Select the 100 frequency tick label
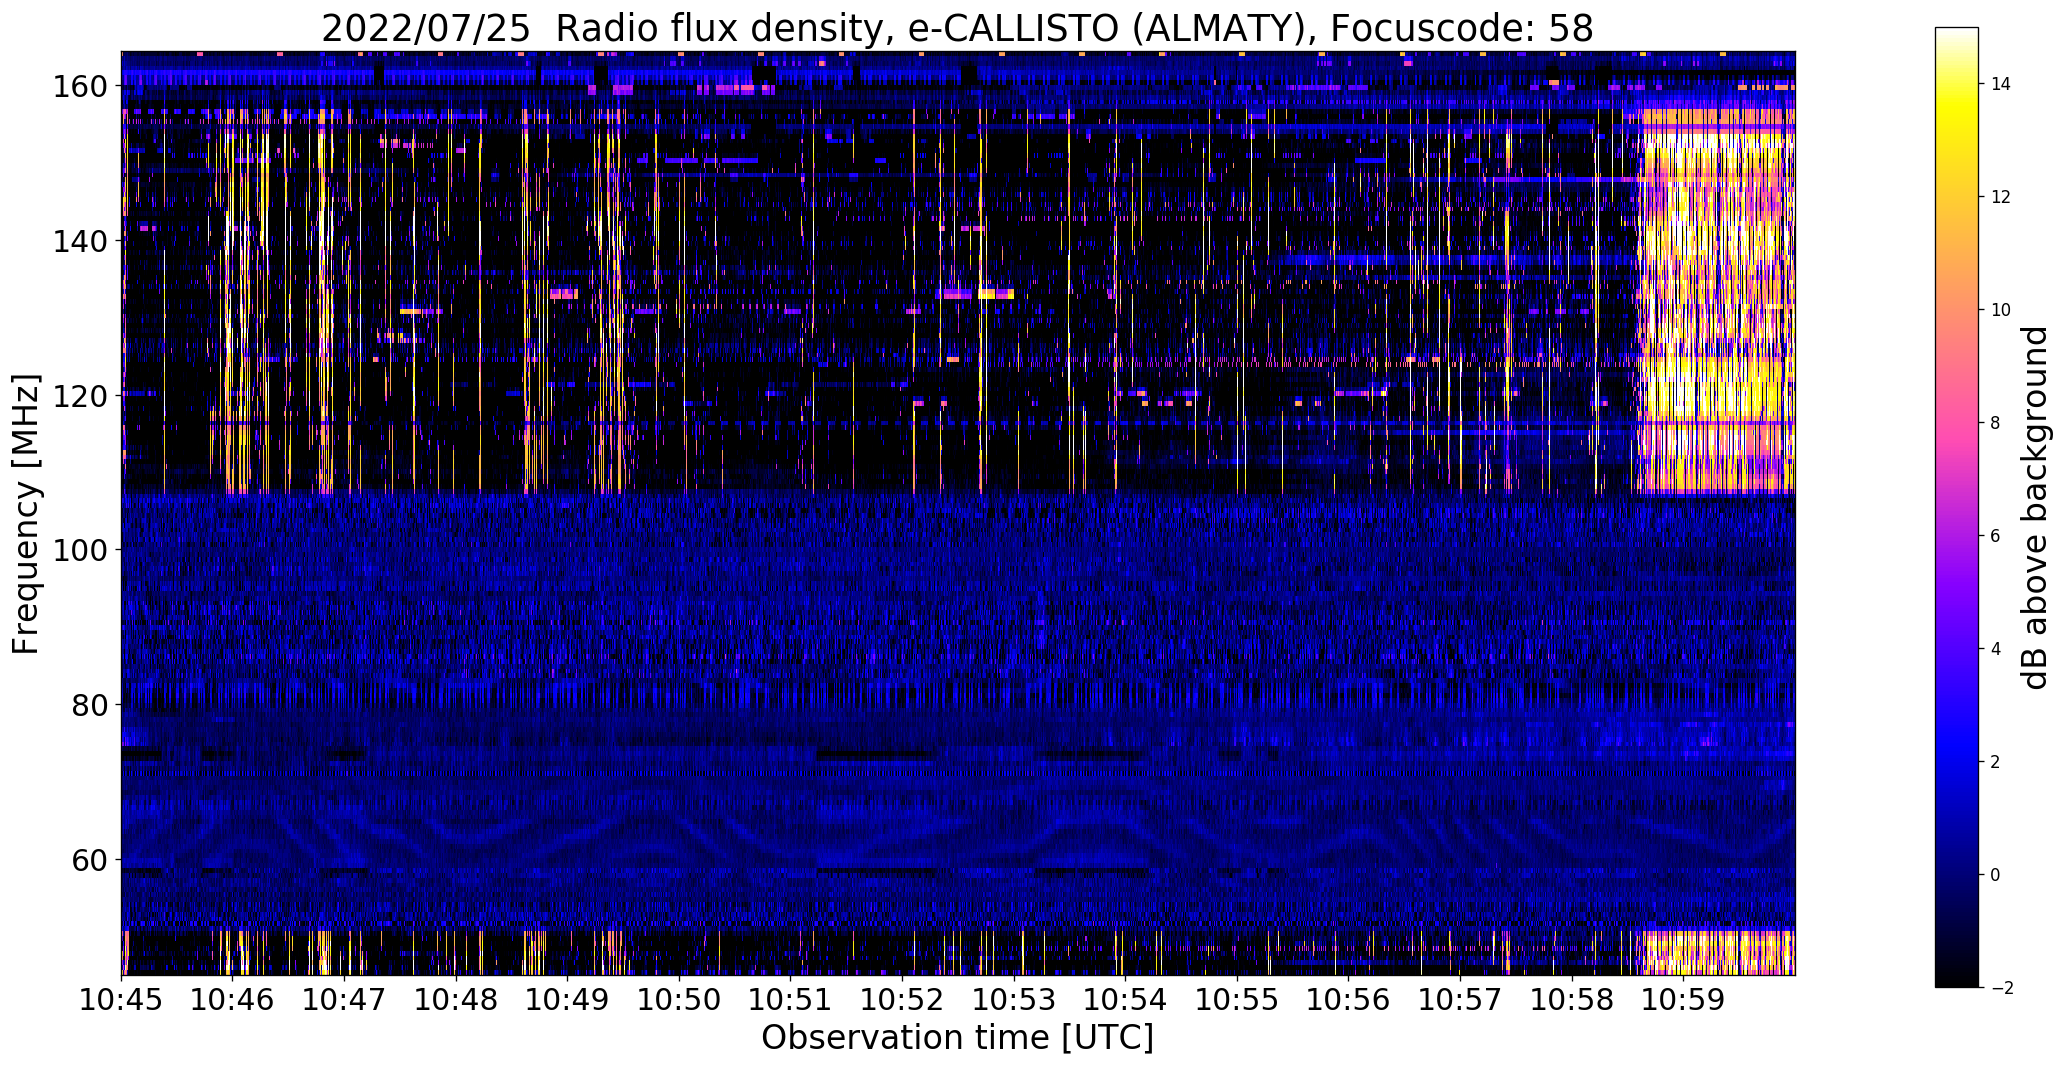Viewport: 2066px width, 1067px height. 82,550
